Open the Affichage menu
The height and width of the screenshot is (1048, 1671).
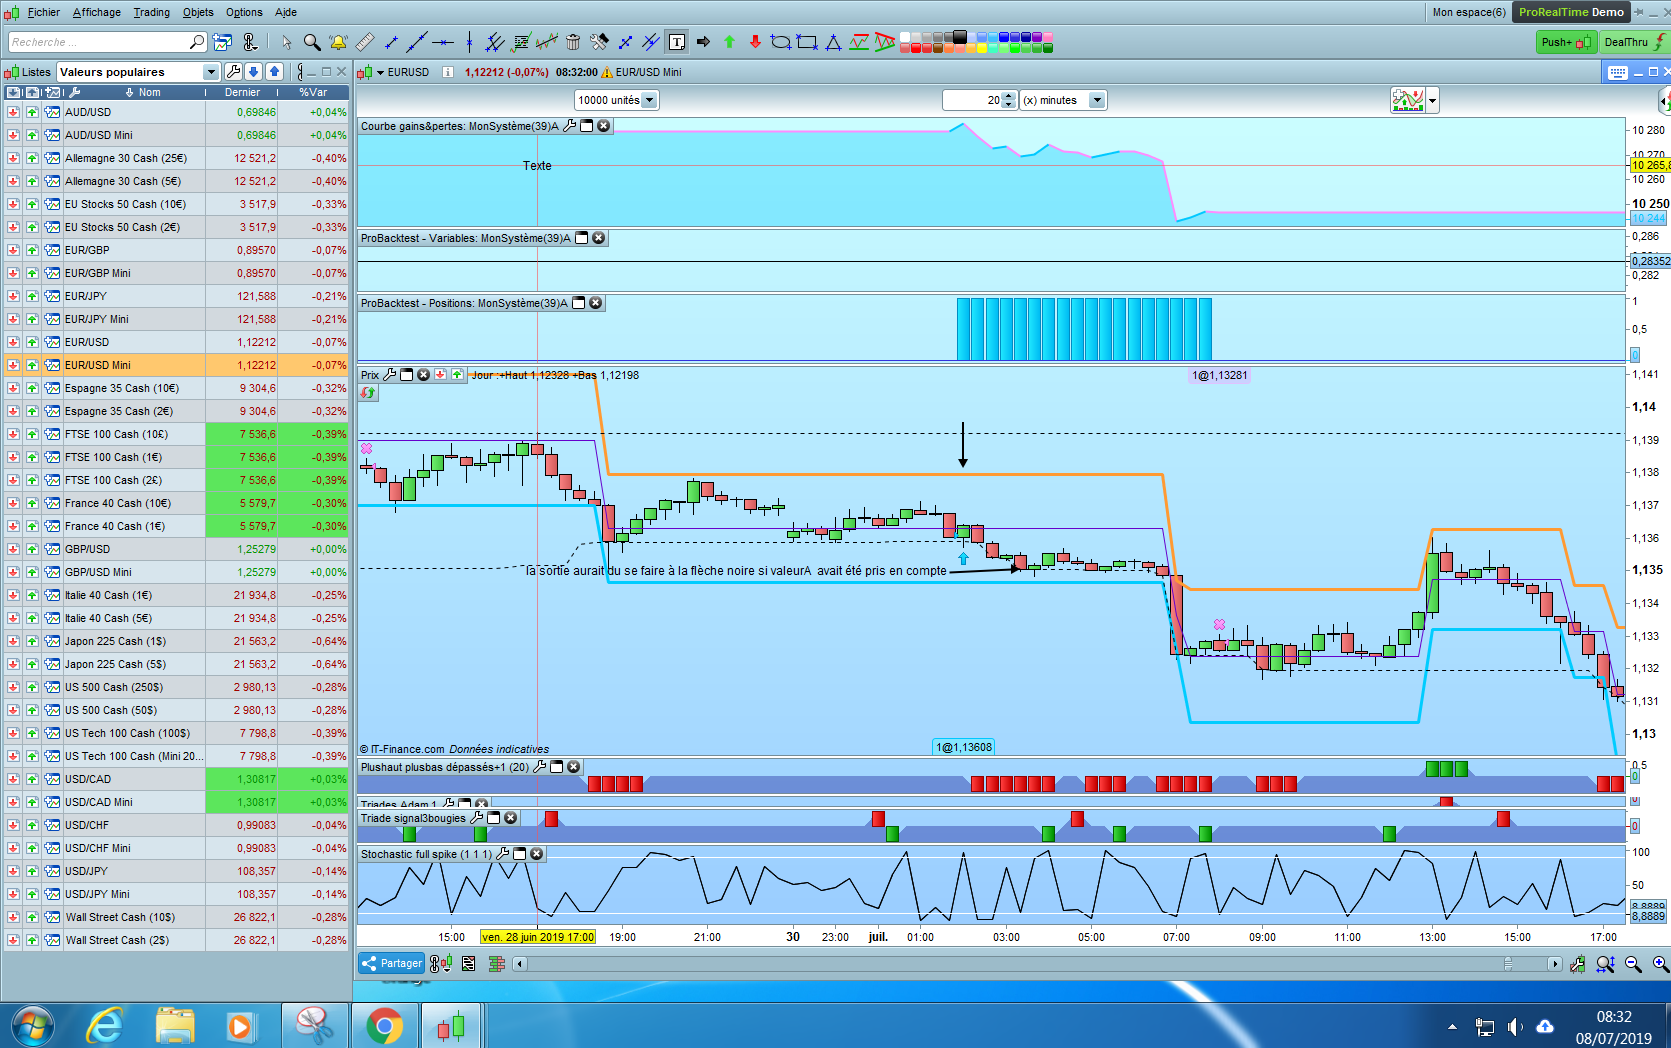(x=96, y=12)
